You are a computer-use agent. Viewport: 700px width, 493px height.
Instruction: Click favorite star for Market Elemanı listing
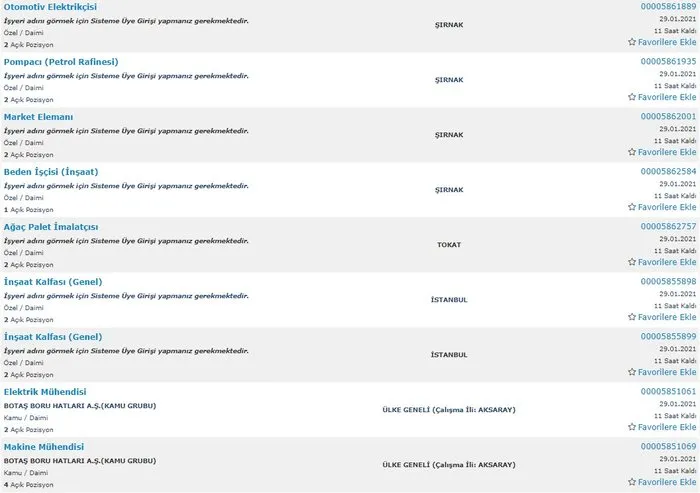point(632,152)
